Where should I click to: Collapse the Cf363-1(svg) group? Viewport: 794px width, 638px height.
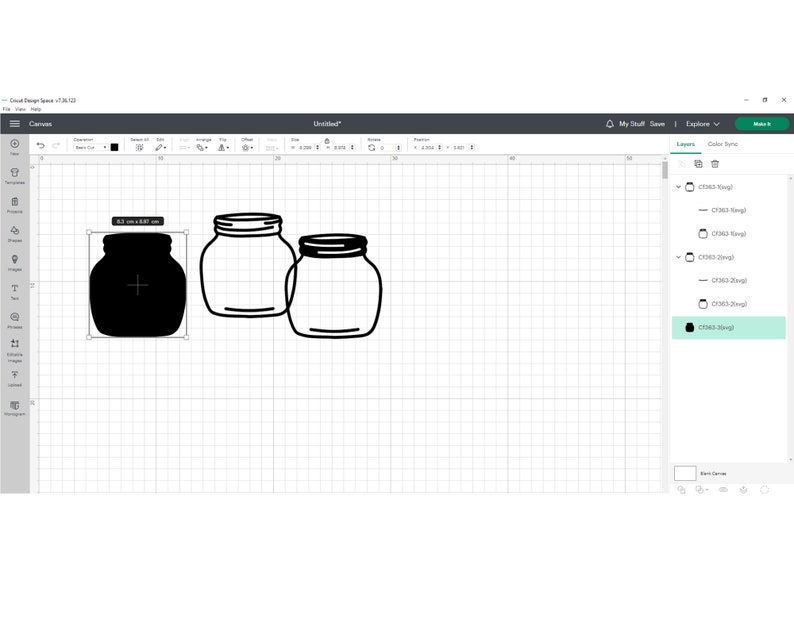[679, 187]
